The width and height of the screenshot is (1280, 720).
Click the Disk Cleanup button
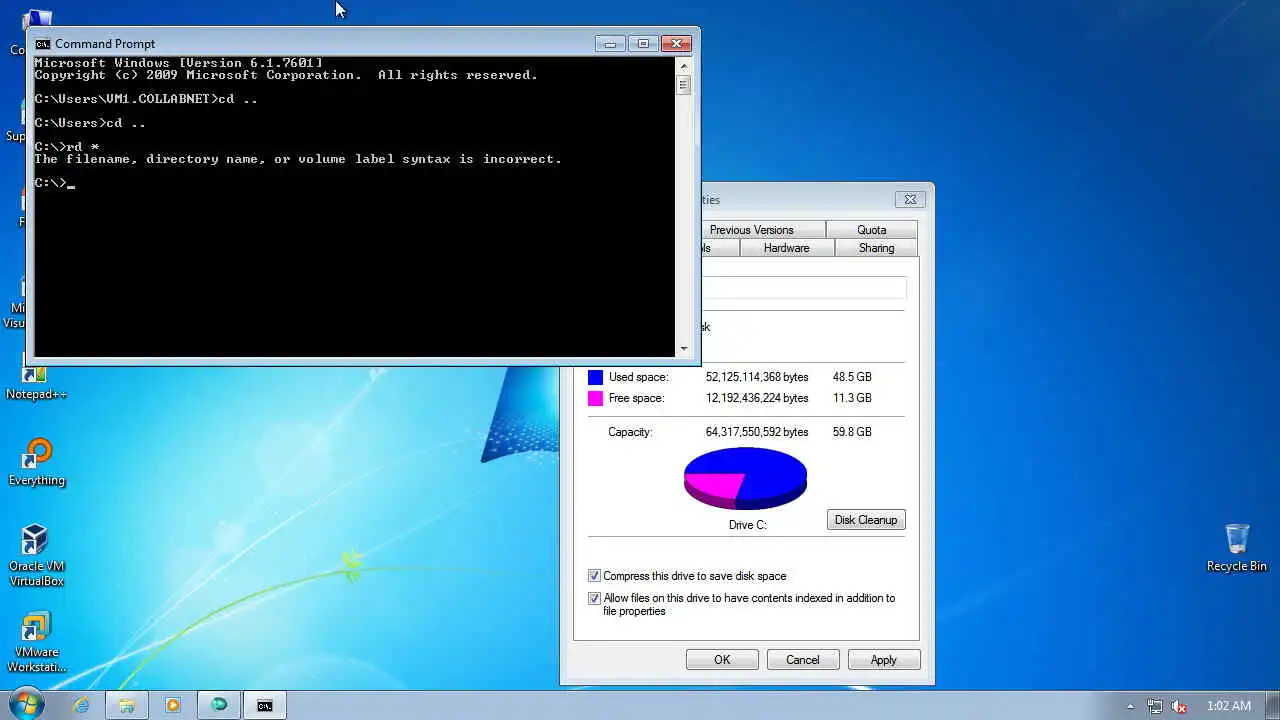point(866,520)
